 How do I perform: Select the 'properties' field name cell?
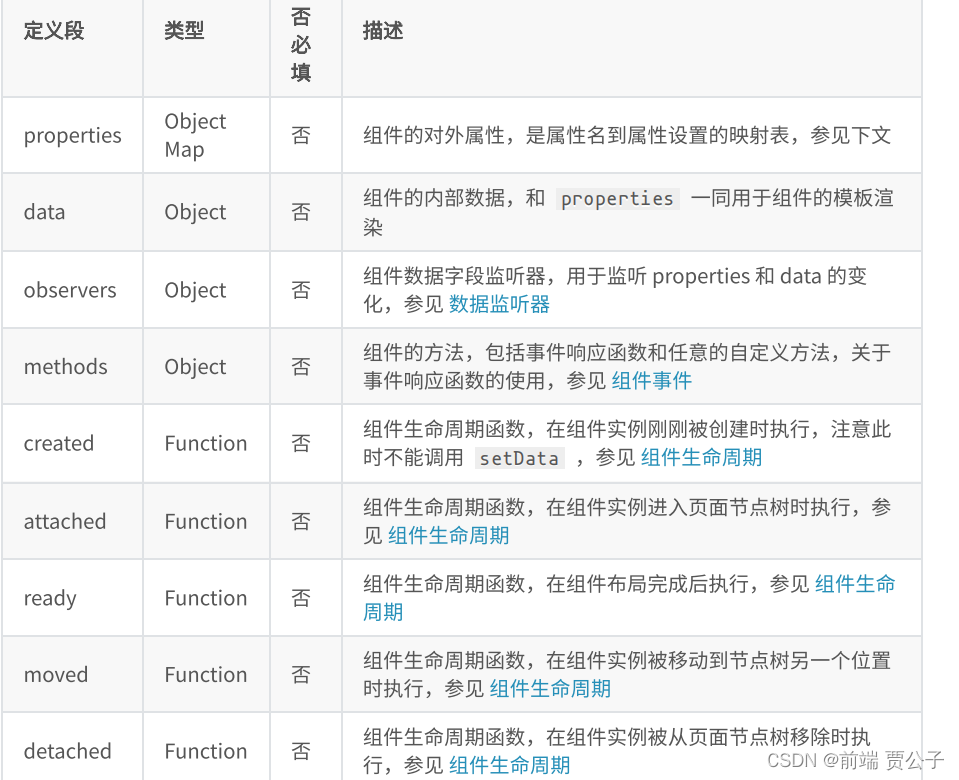[x=72, y=135]
